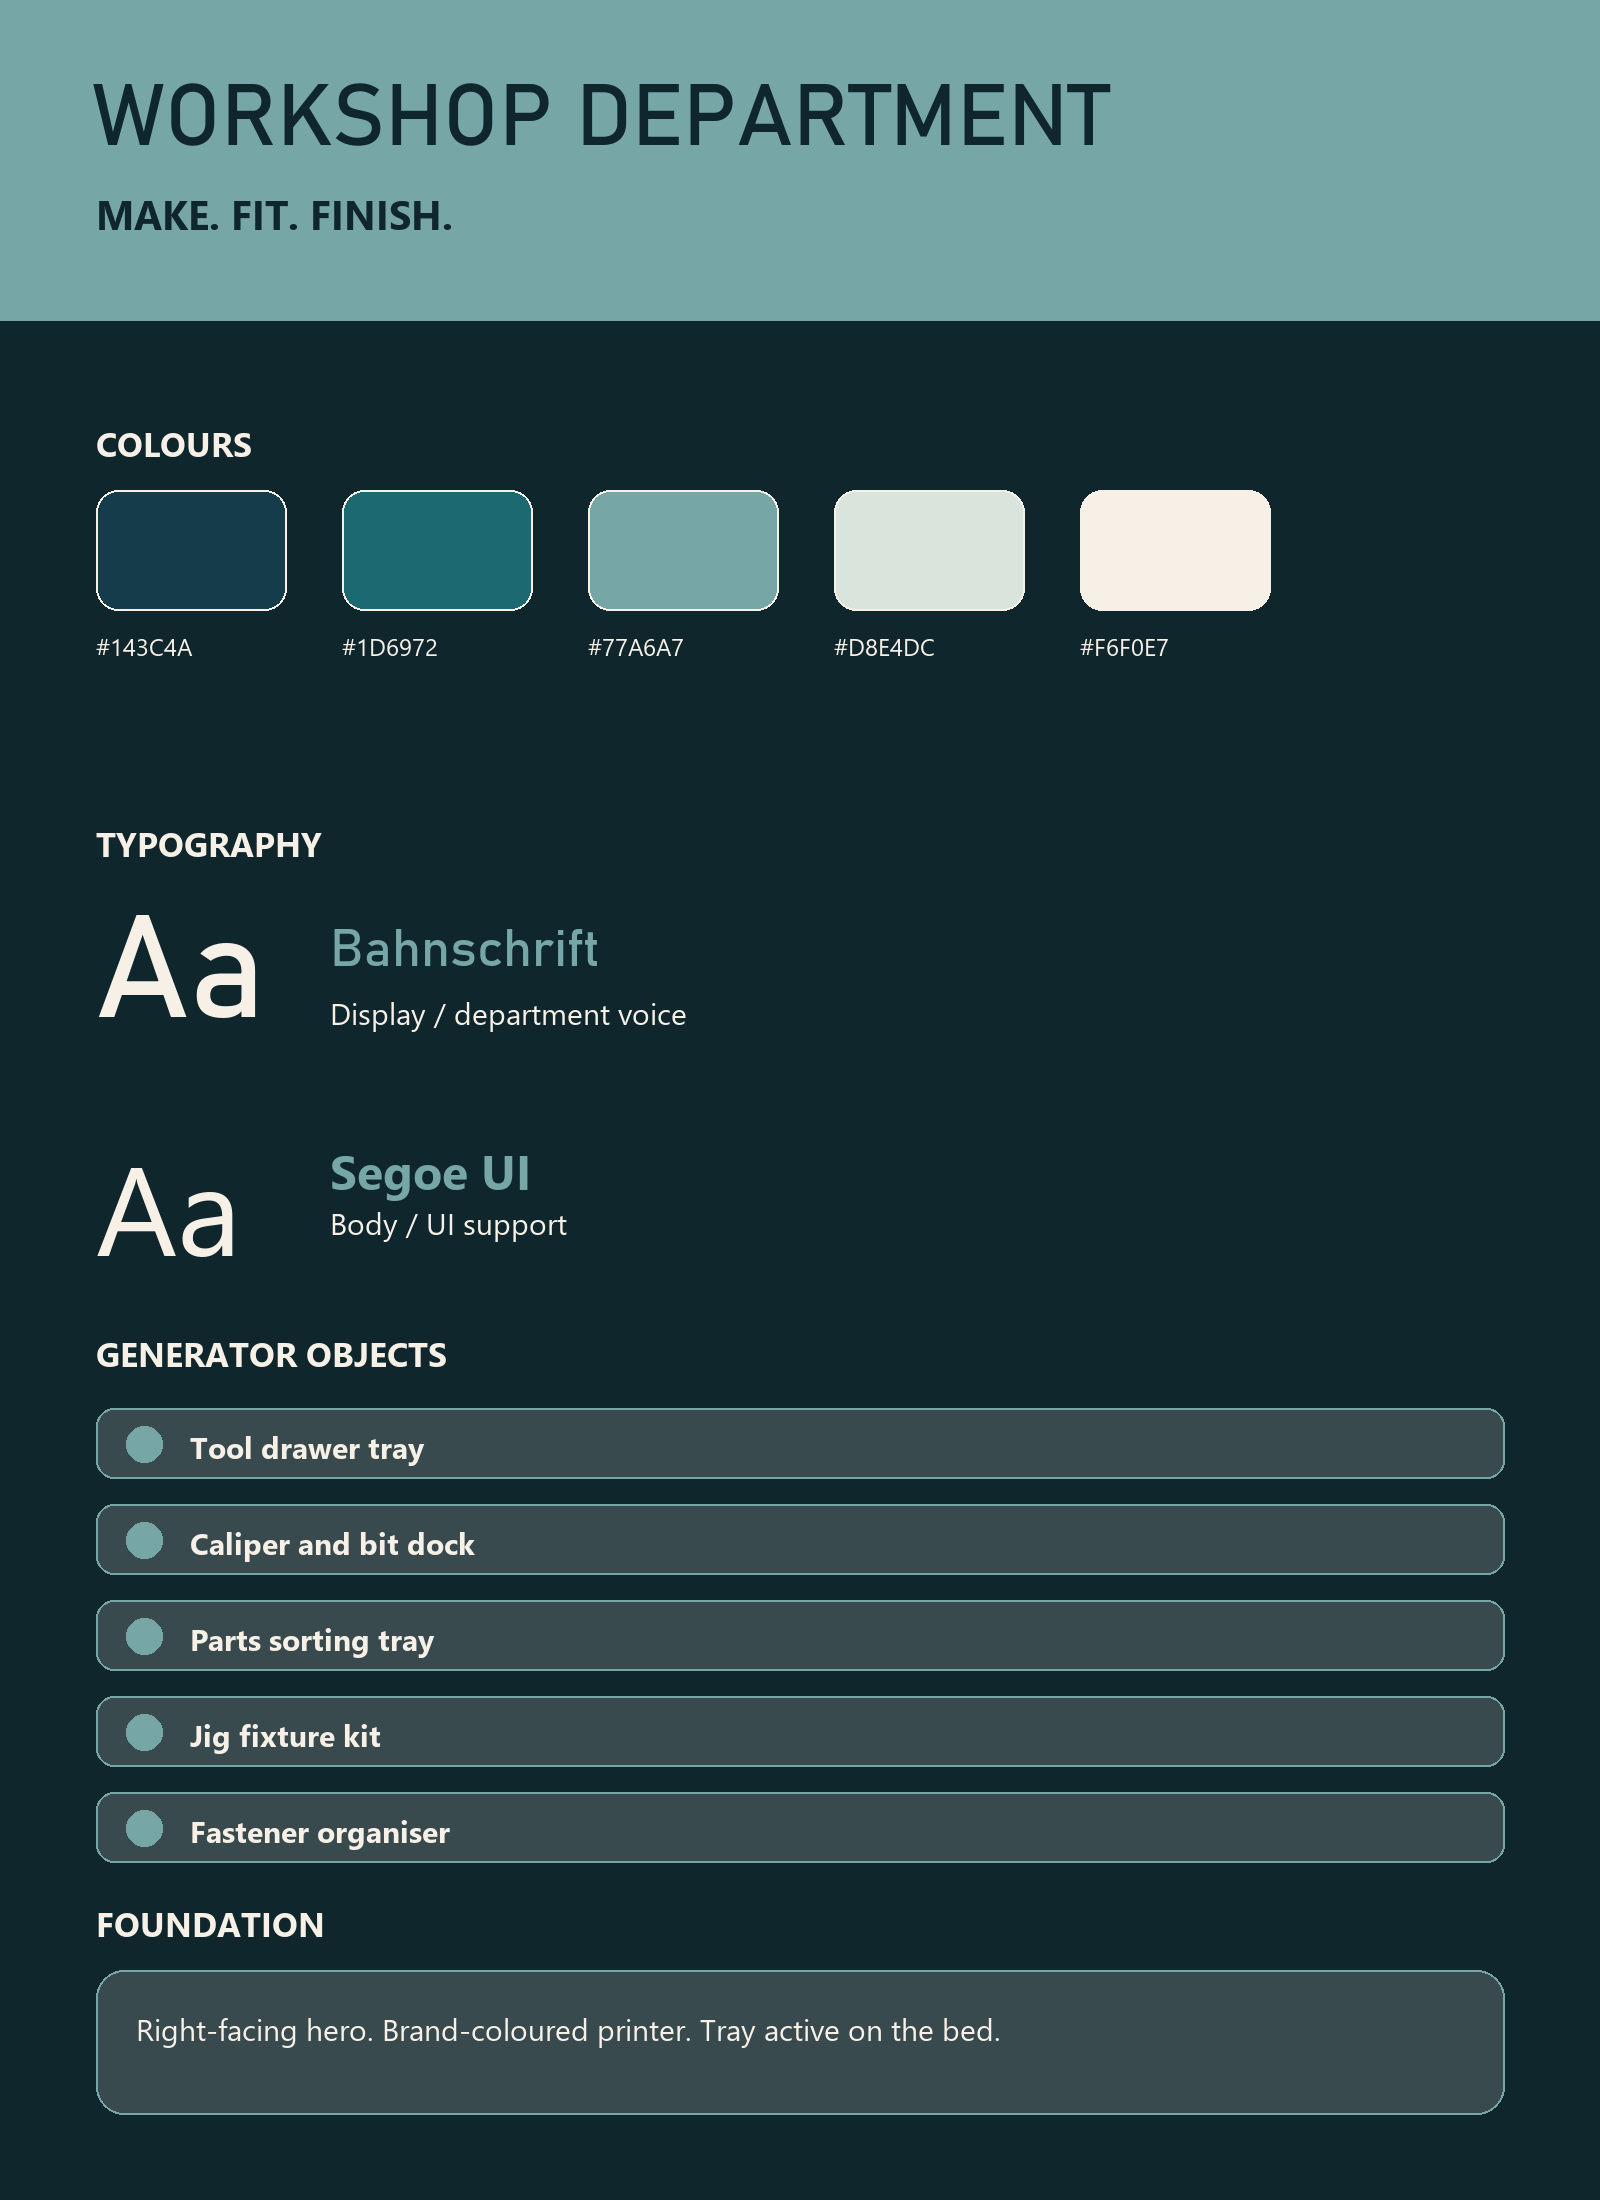Click the circle icon beside Tool drawer tray

tap(145, 1445)
